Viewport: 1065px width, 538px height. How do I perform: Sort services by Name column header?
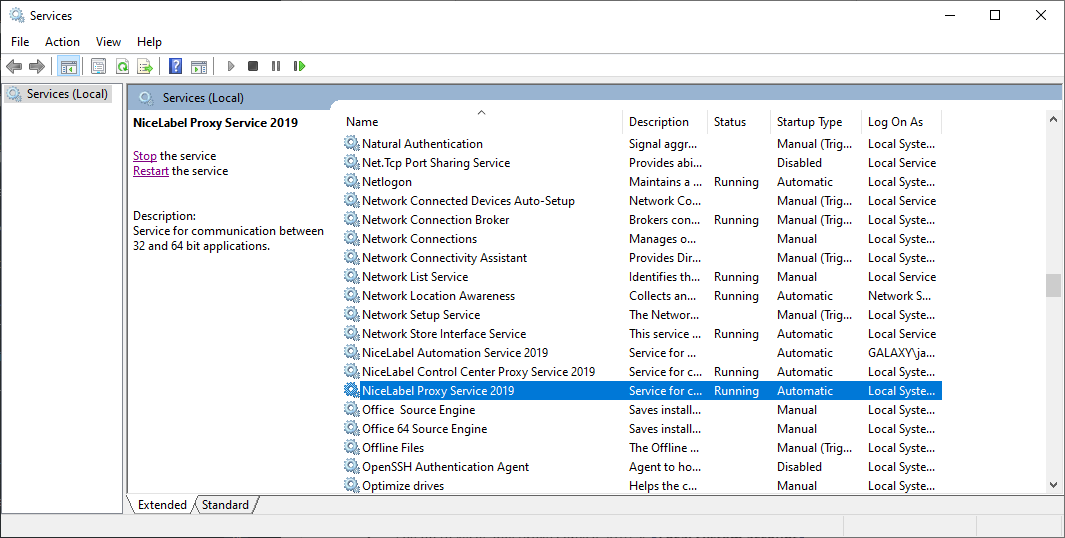coord(480,122)
